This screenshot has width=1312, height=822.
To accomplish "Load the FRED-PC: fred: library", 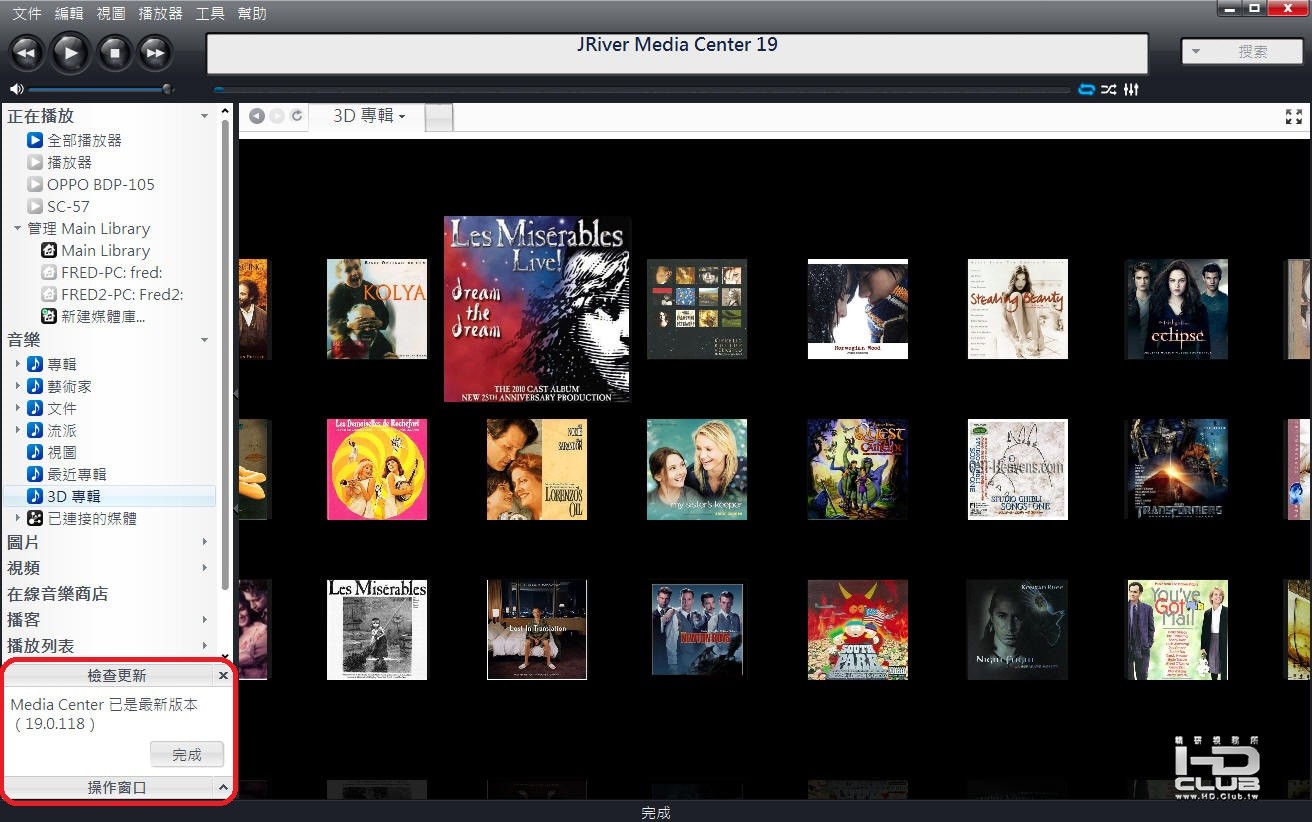I will coord(101,272).
